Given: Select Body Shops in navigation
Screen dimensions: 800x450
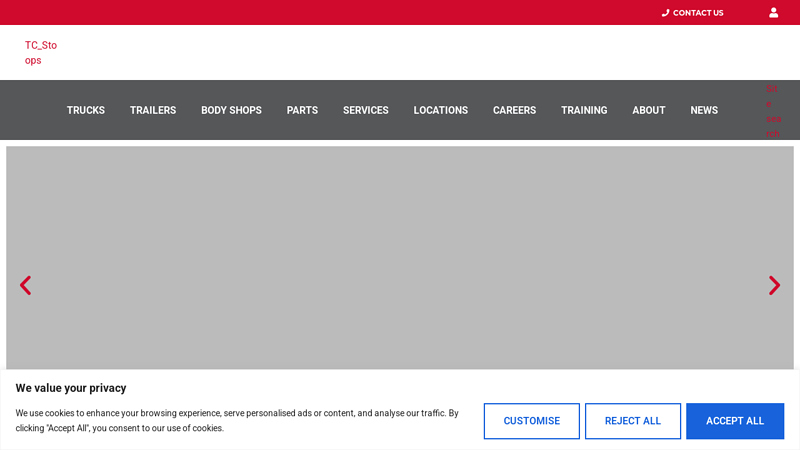Looking at the screenshot, I should 231,111.
